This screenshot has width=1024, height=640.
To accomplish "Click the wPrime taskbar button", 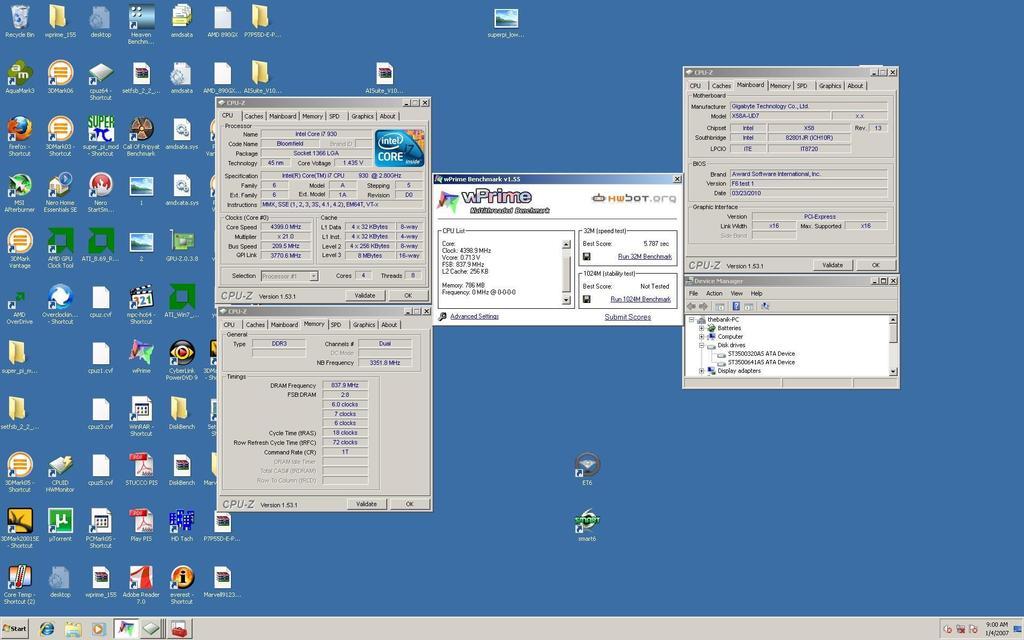I will pos(125,629).
